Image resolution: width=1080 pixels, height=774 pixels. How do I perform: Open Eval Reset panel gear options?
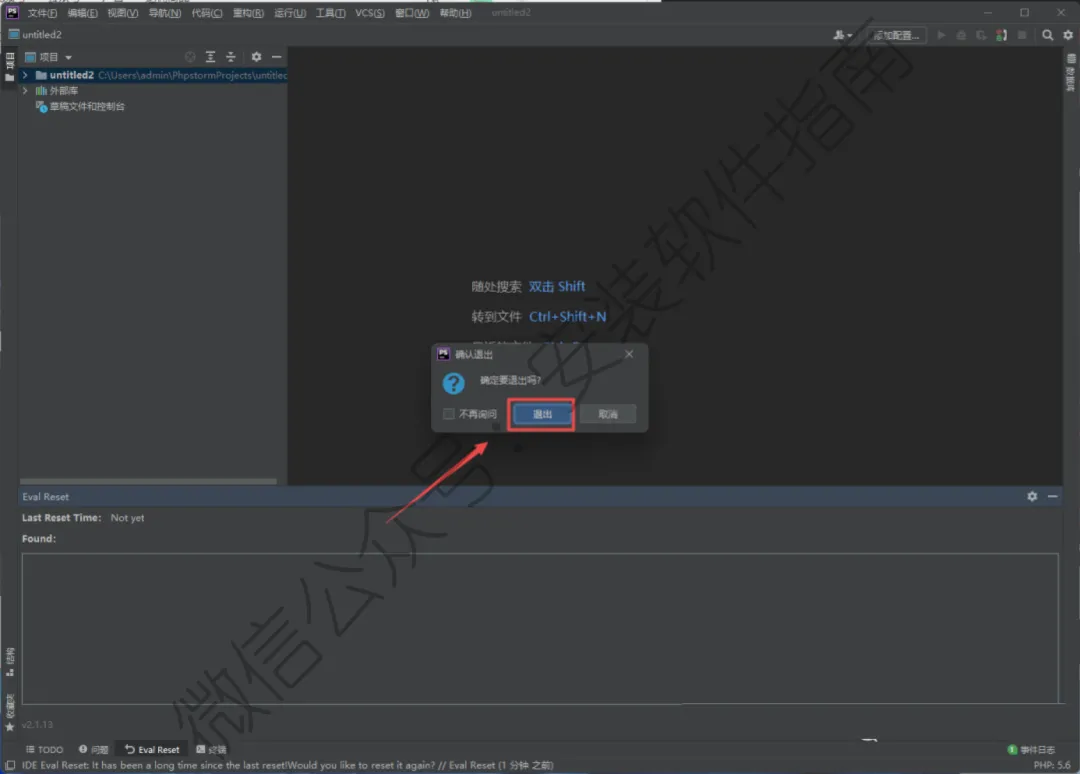(1032, 496)
